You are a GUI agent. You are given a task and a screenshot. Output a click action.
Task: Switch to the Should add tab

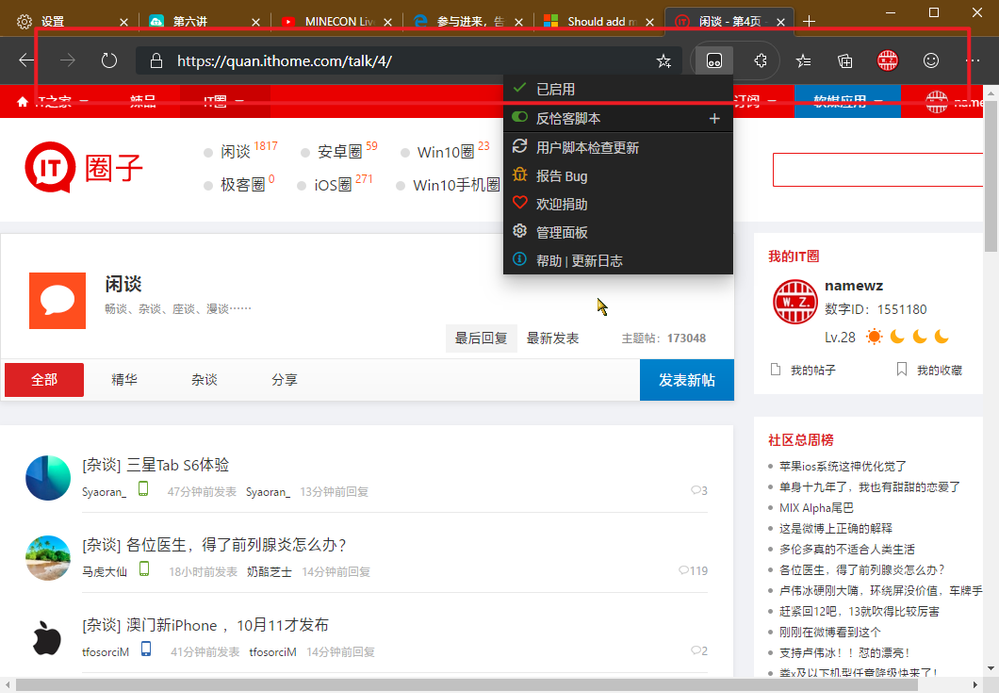pyautogui.click(x=596, y=22)
